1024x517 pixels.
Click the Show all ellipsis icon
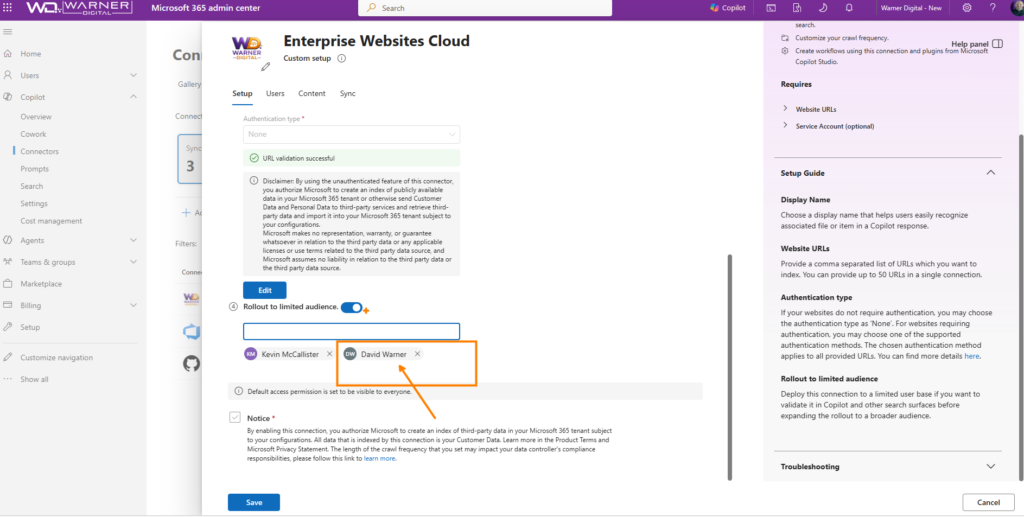pos(8,379)
